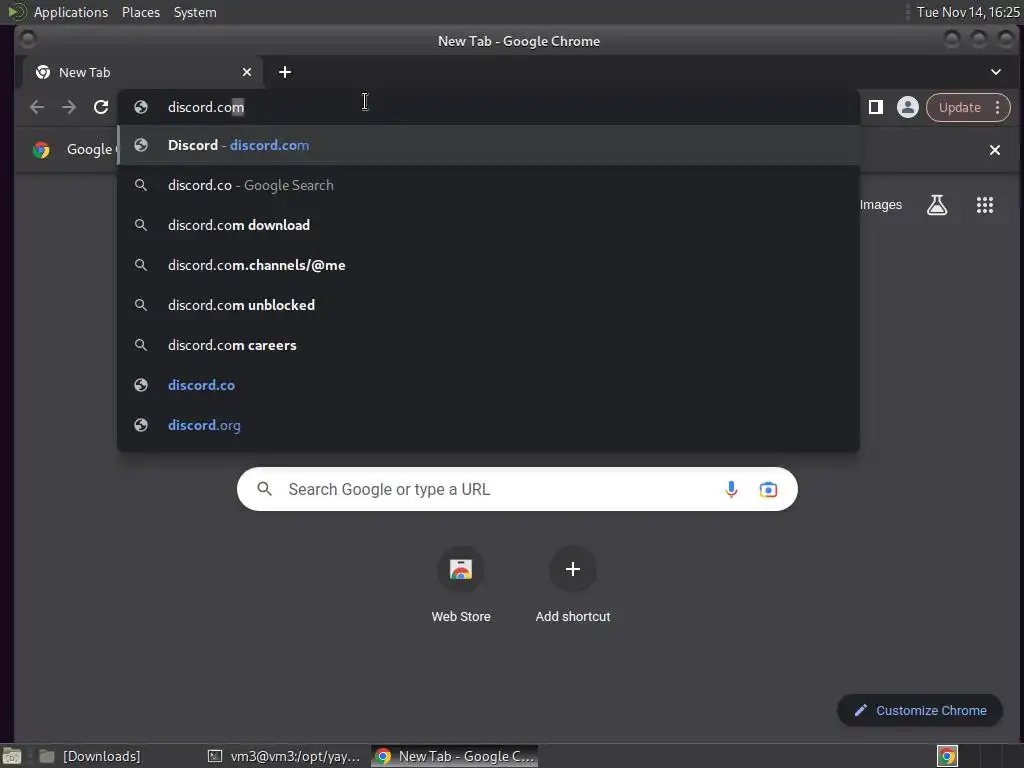This screenshot has height=768, width=1024.
Task: Switch to the Downloads taskbar window
Action: tap(90, 756)
